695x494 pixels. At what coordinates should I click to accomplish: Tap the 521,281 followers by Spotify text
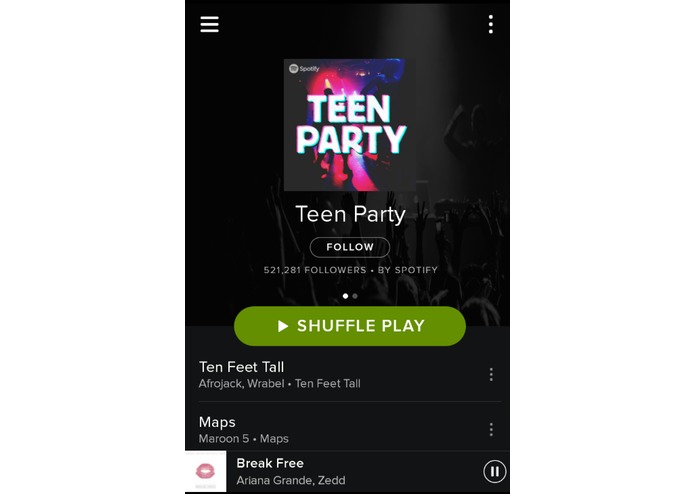[351, 270]
